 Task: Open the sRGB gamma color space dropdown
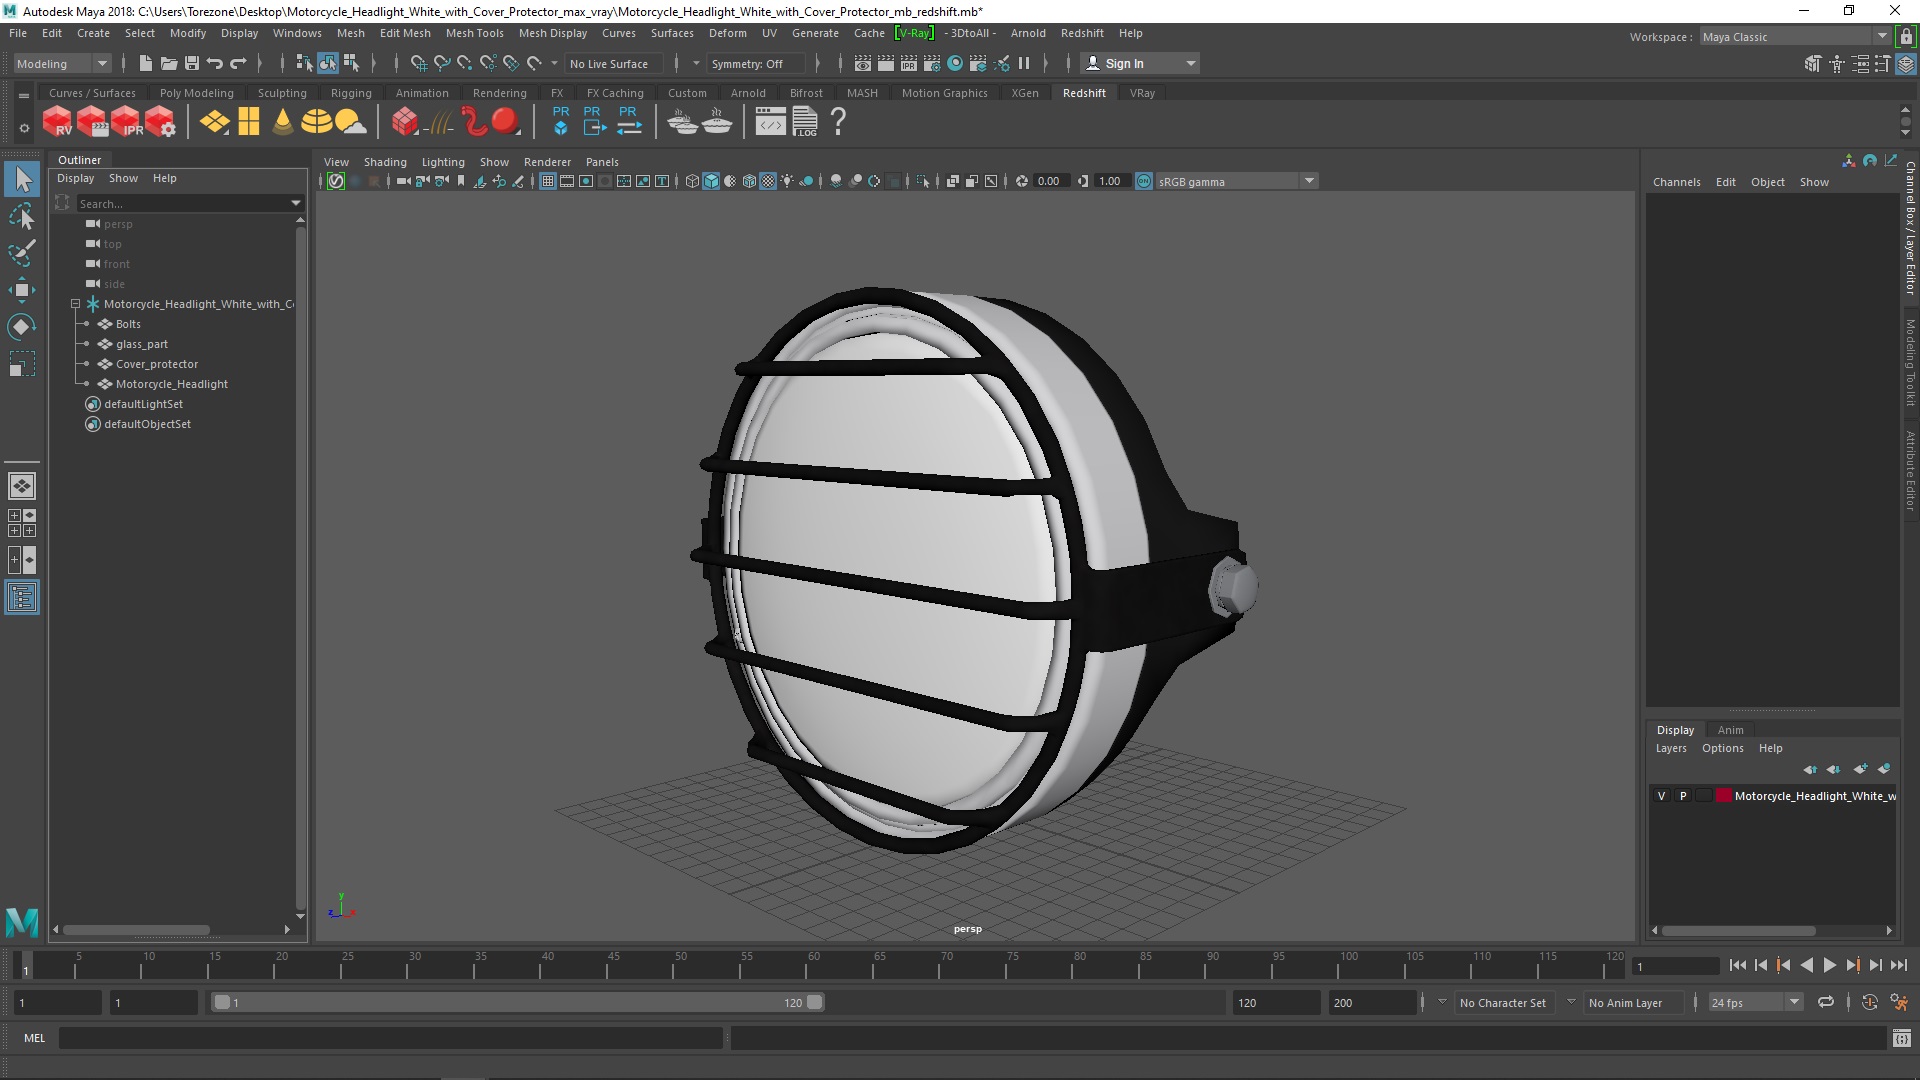coord(1309,181)
